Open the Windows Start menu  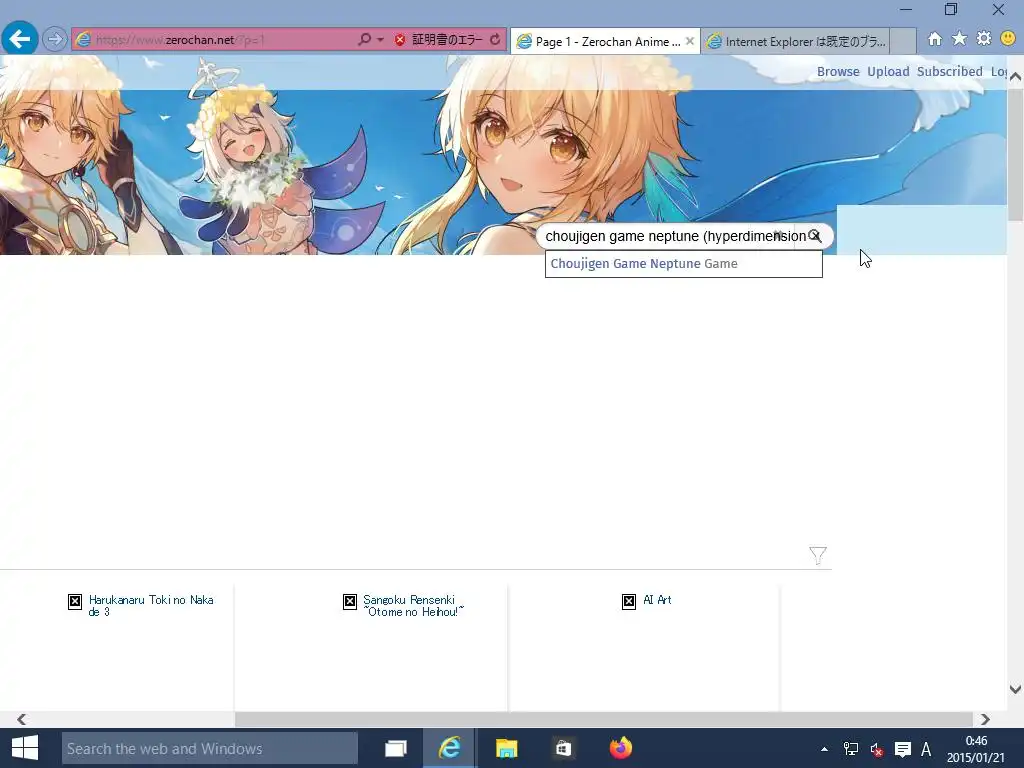[25, 748]
